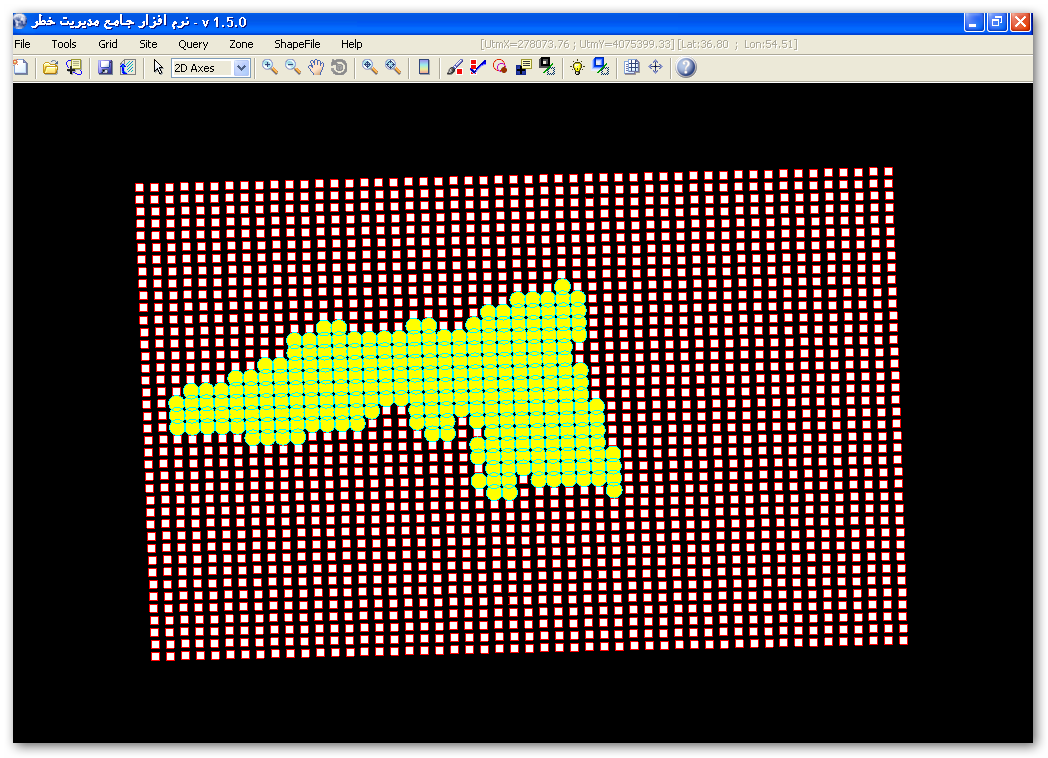Expand the 2D Axes dropdown
This screenshot has width=1048, height=758.
tap(241, 68)
